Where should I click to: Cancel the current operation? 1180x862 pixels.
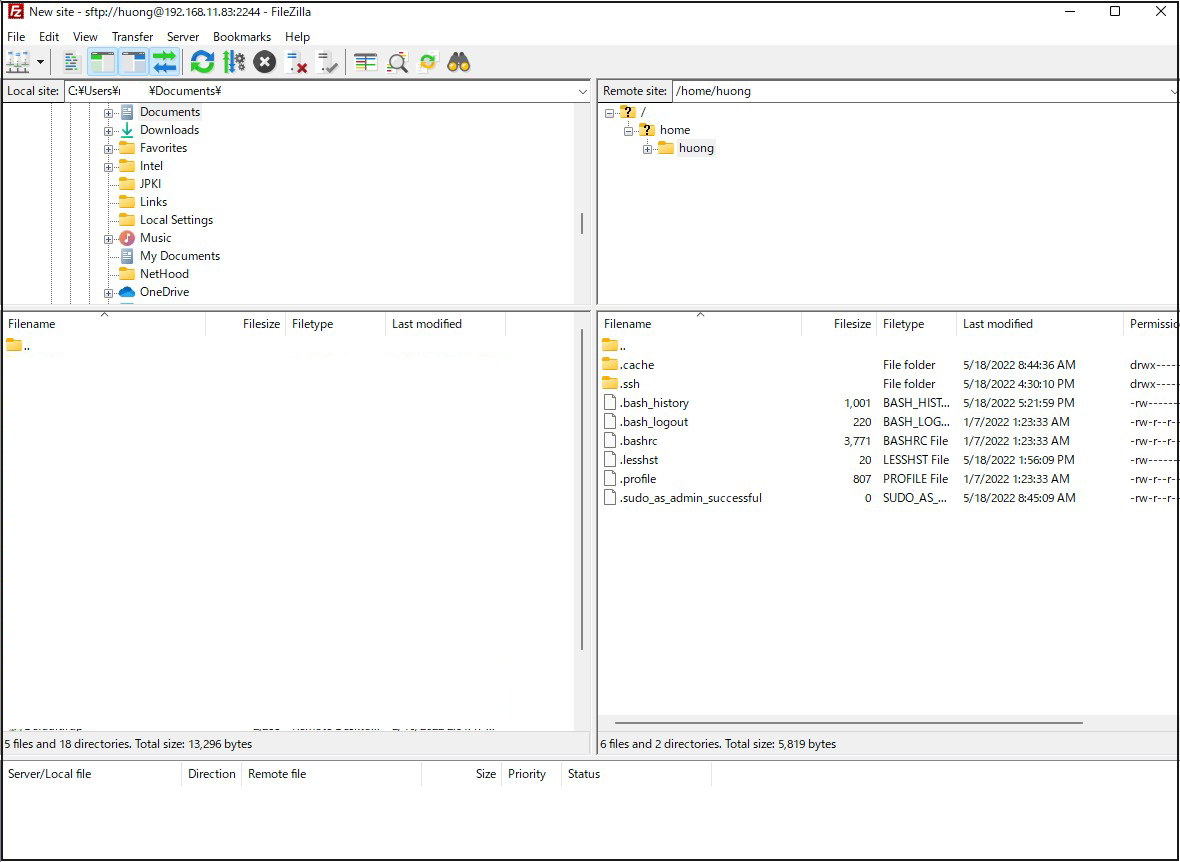(264, 62)
